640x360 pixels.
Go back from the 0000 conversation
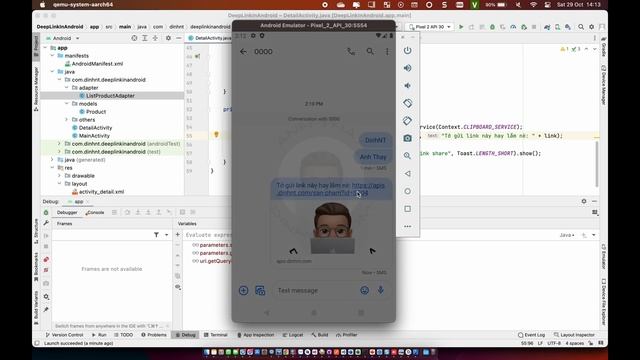243,51
